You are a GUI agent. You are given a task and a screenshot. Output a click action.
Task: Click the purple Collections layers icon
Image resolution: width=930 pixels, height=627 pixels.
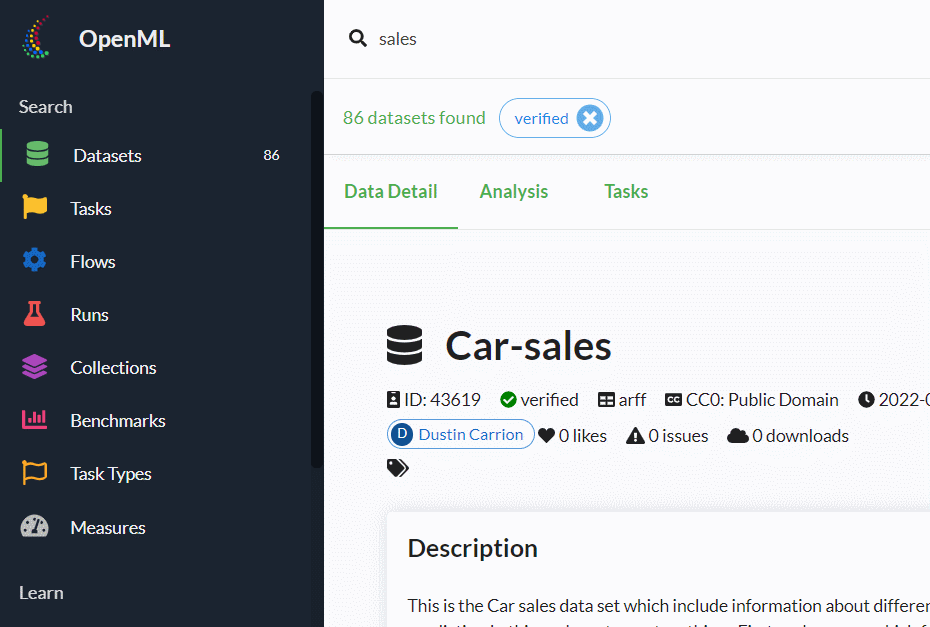[35, 367]
